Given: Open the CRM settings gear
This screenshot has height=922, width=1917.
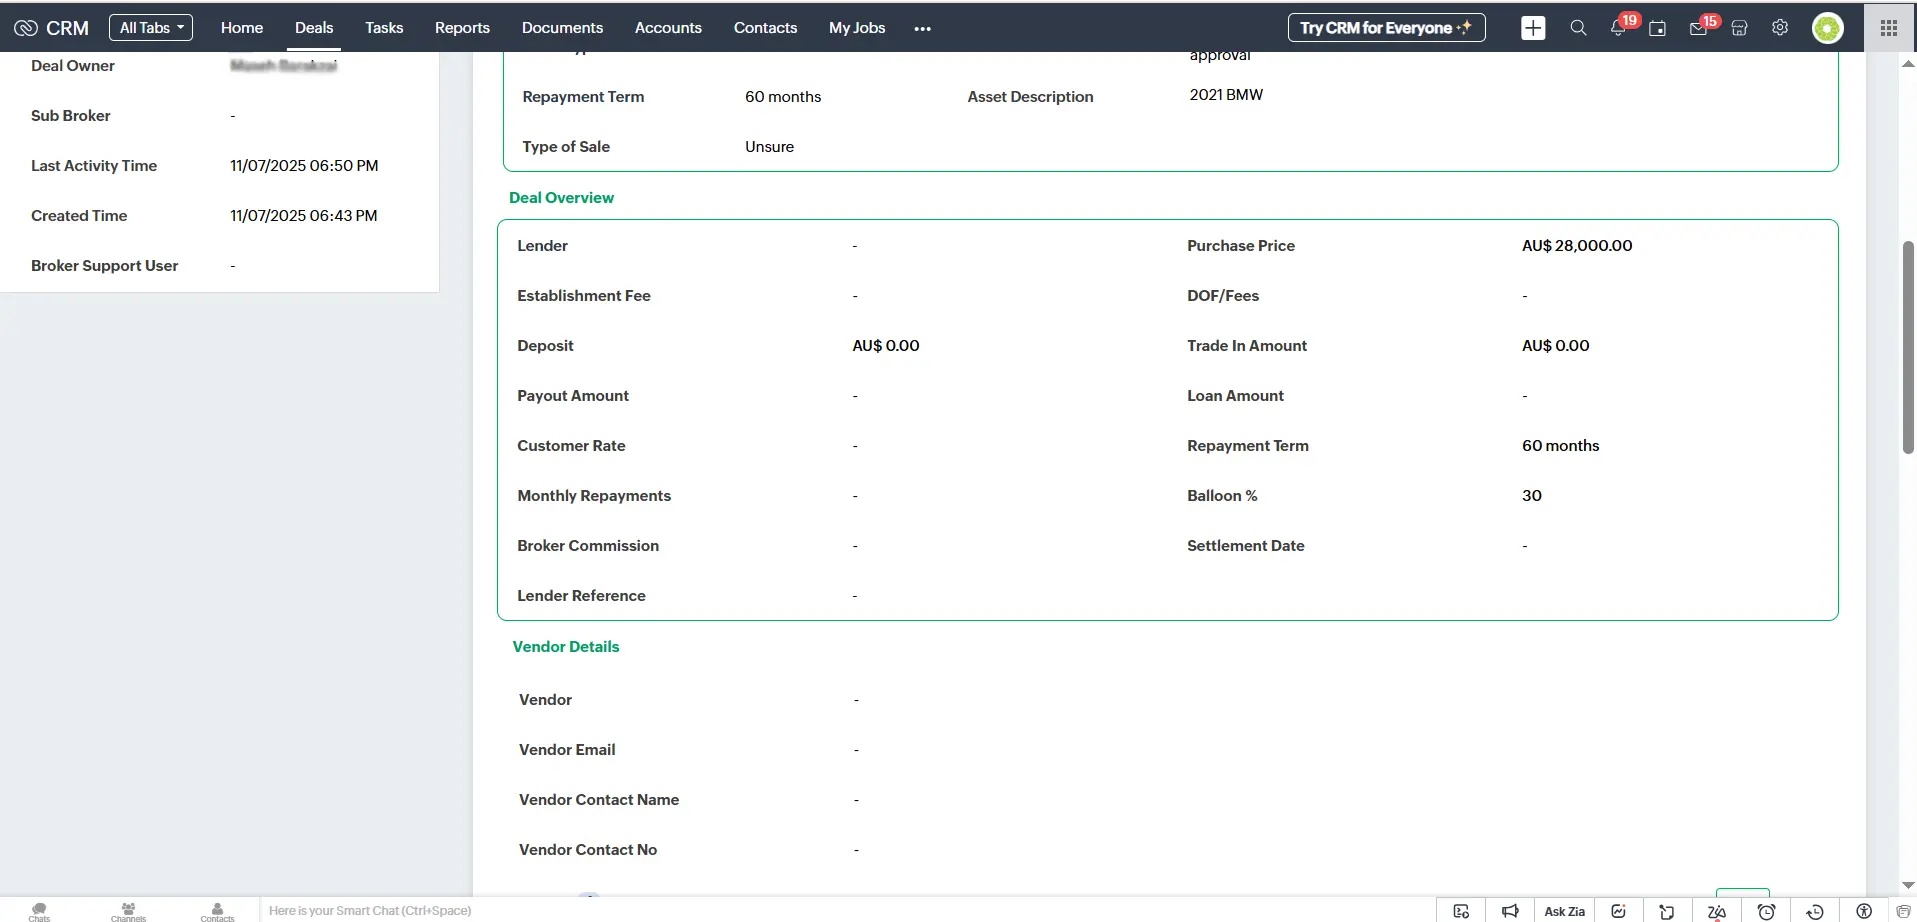Looking at the screenshot, I should (1779, 28).
